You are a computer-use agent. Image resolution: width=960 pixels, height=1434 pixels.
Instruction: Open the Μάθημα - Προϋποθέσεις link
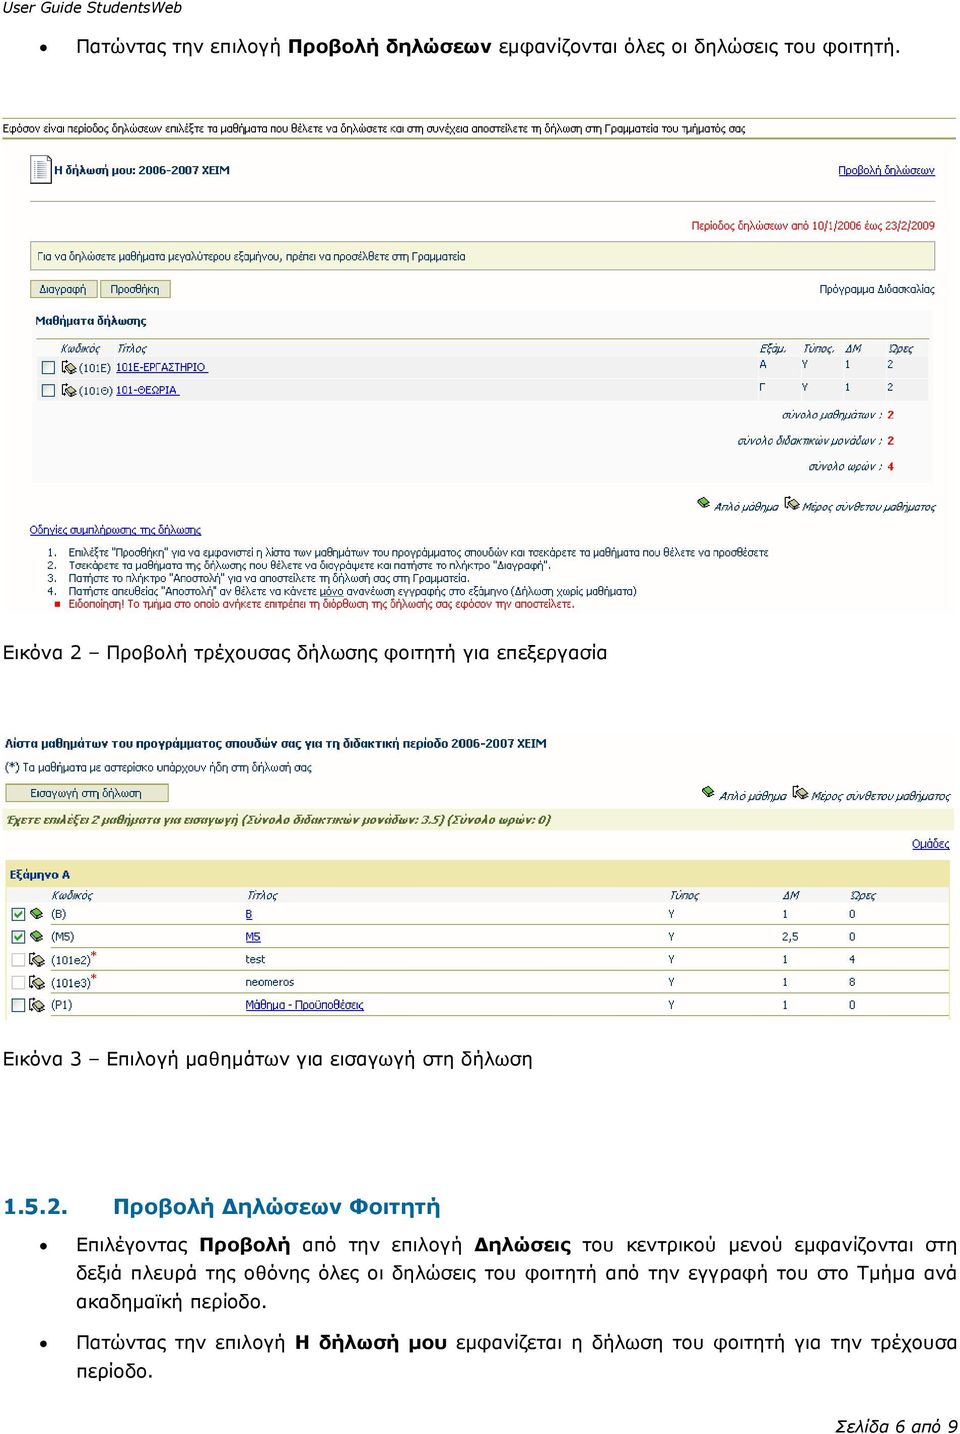point(305,1005)
